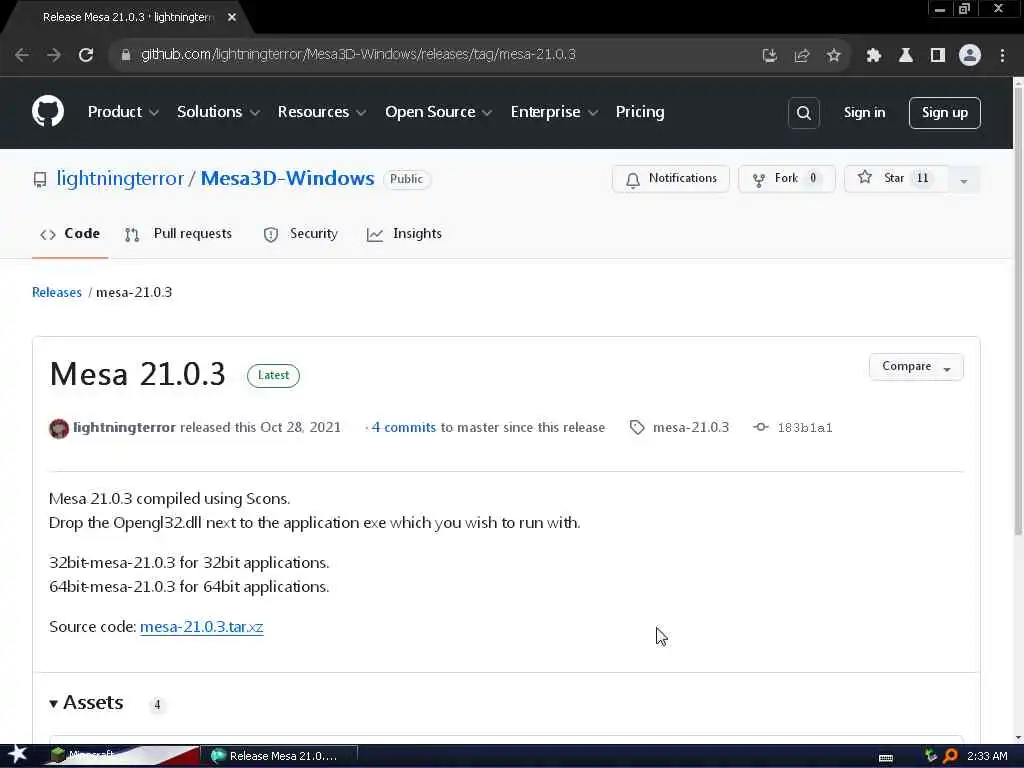Click the Notifications button

coord(671,179)
